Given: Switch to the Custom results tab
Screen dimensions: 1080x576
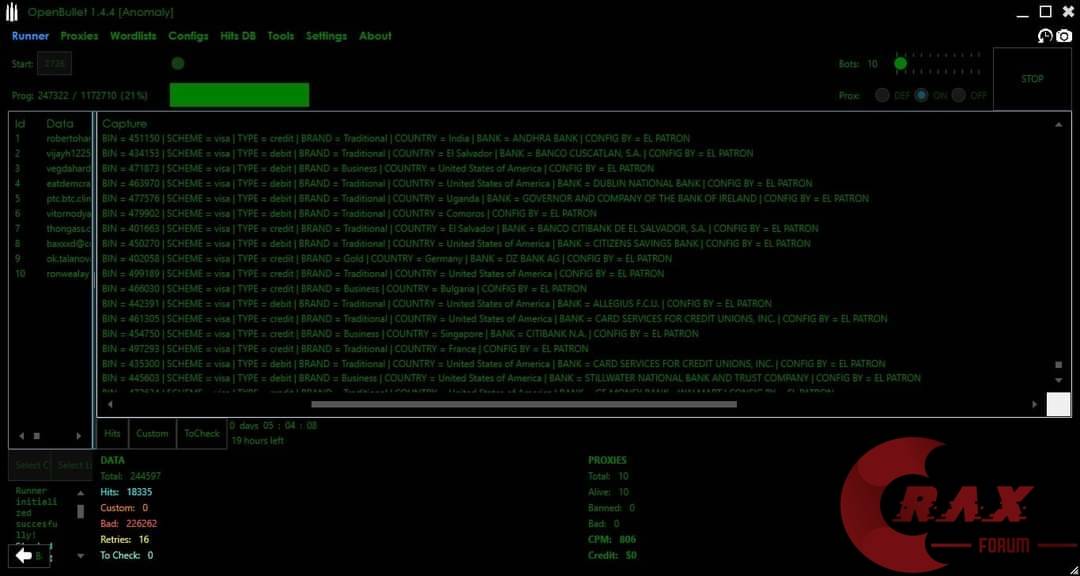Looking at the screenshot, I should point(152,433).
